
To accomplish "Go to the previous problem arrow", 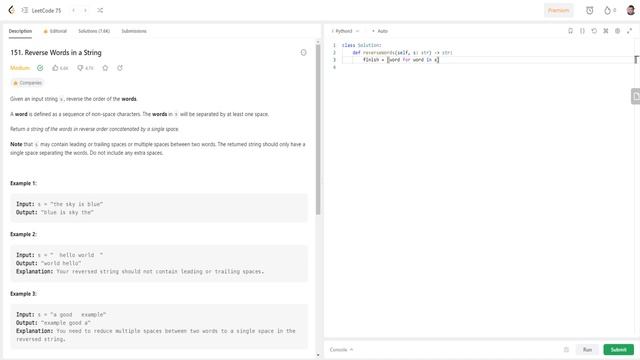I will pyautogui.click(x=73, y=10).
